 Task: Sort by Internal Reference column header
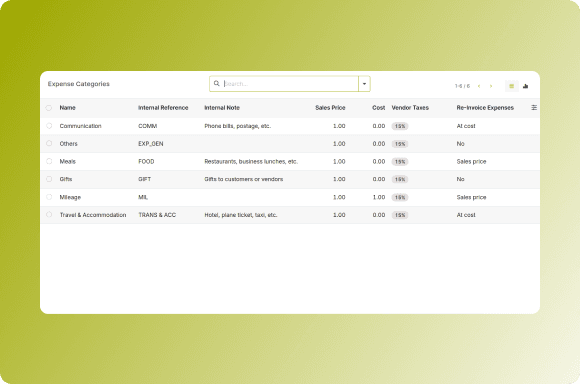163,108
